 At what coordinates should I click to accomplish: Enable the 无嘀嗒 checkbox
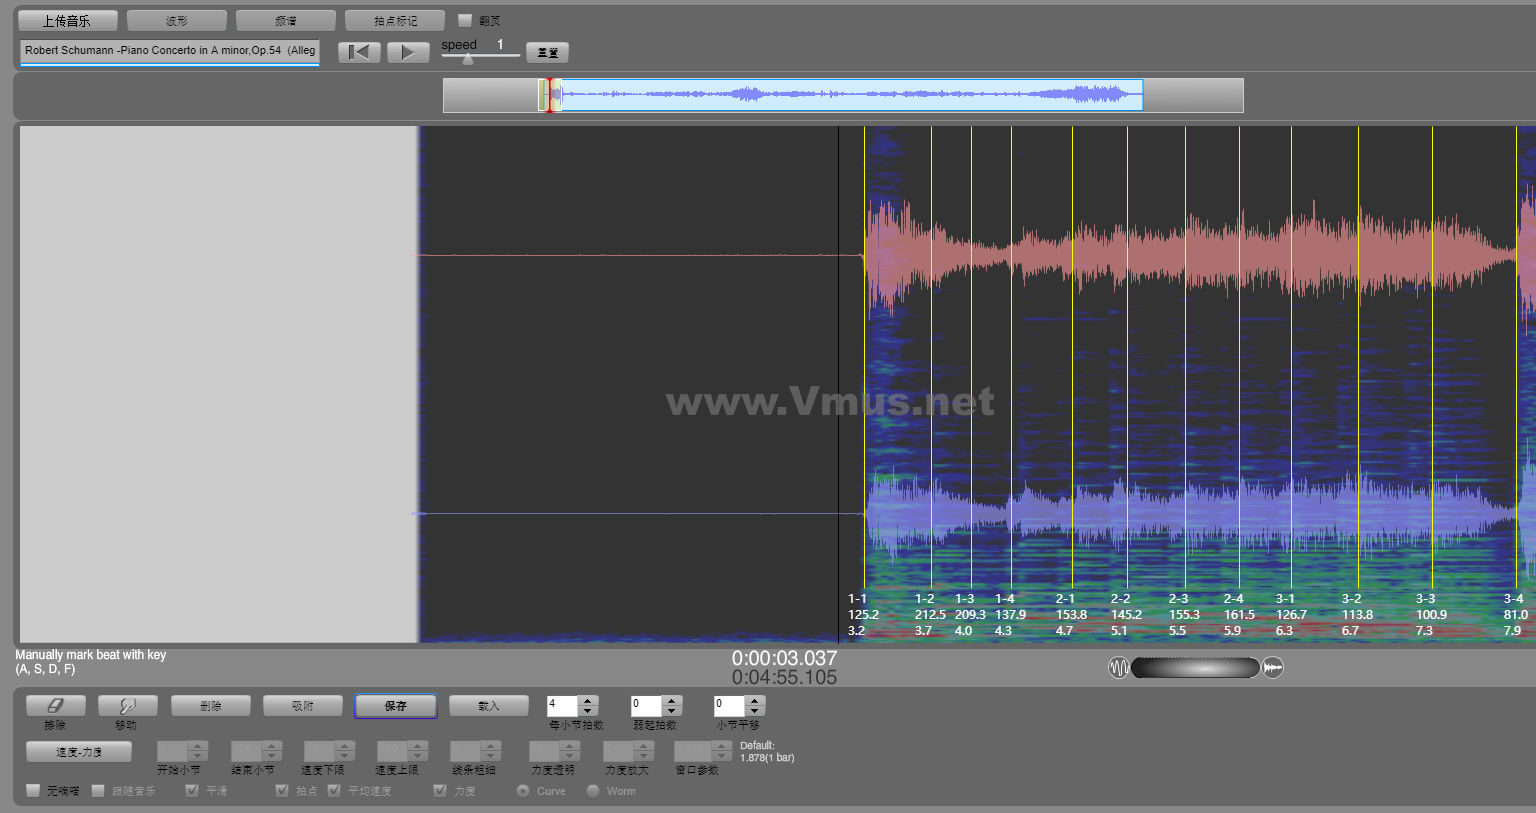tap(33, 791)
